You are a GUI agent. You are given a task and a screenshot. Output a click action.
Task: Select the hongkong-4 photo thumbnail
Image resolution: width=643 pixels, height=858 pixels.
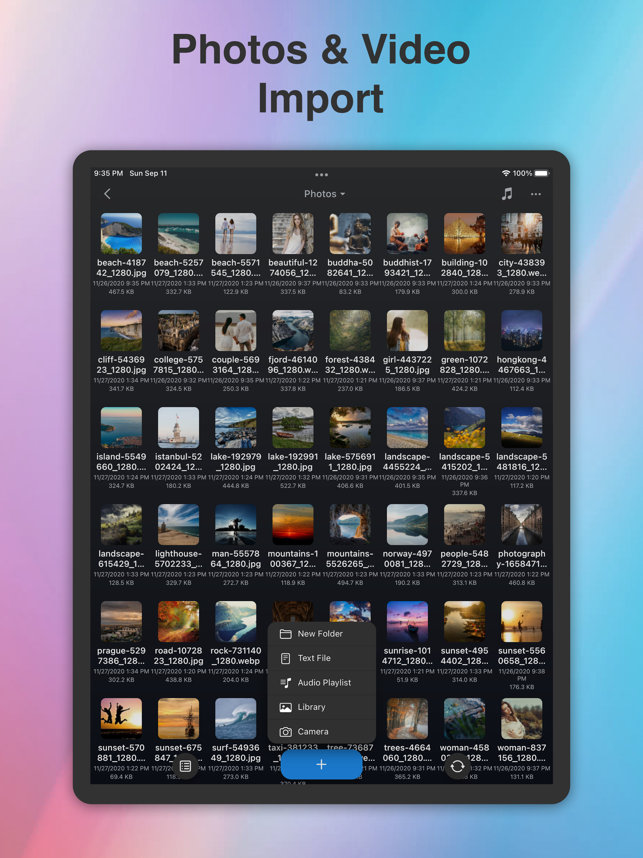(x=522, y=331)
